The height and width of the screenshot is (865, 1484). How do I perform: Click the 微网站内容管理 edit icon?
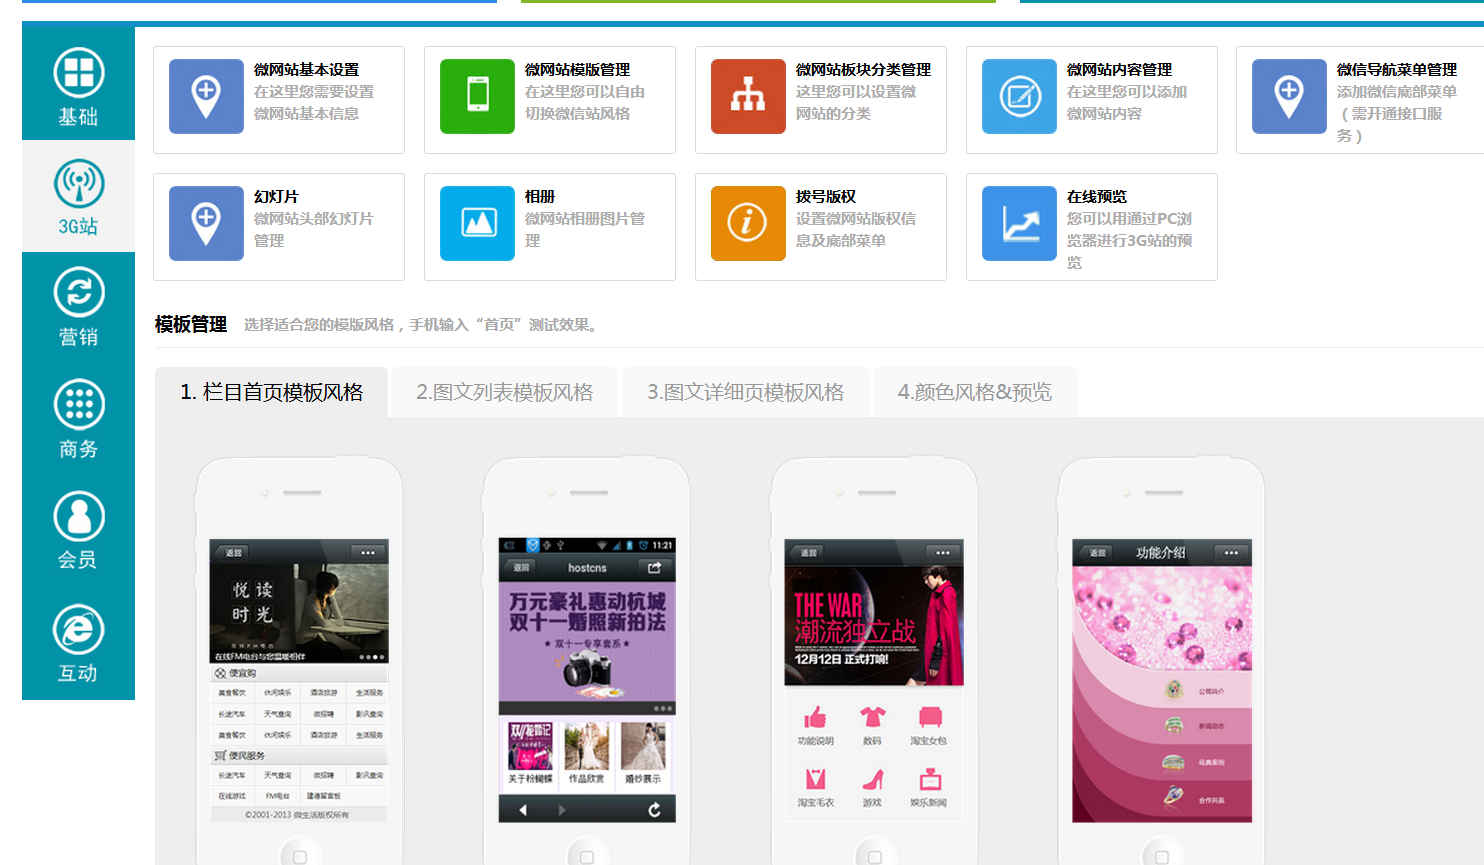[x=1019, y=96]
